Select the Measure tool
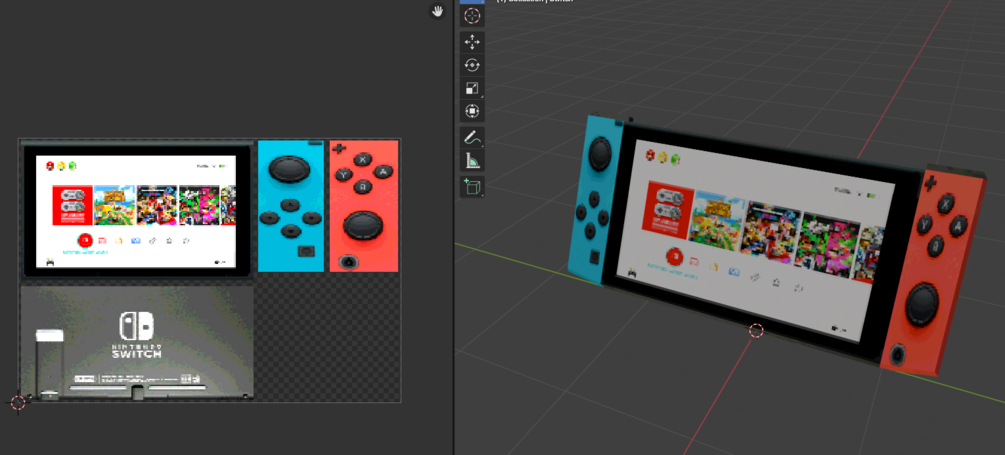The image size is (1005, 455). point(472,160)
